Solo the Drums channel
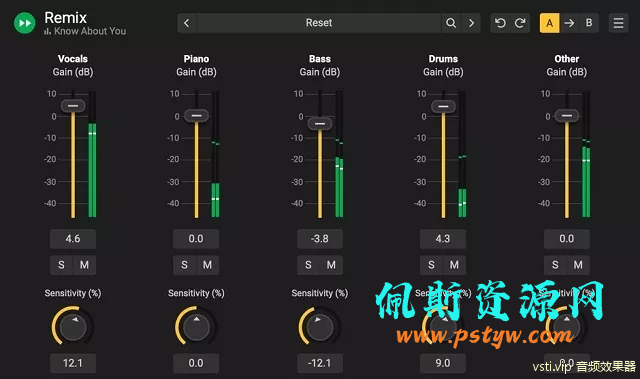 [x=431, y=265]
